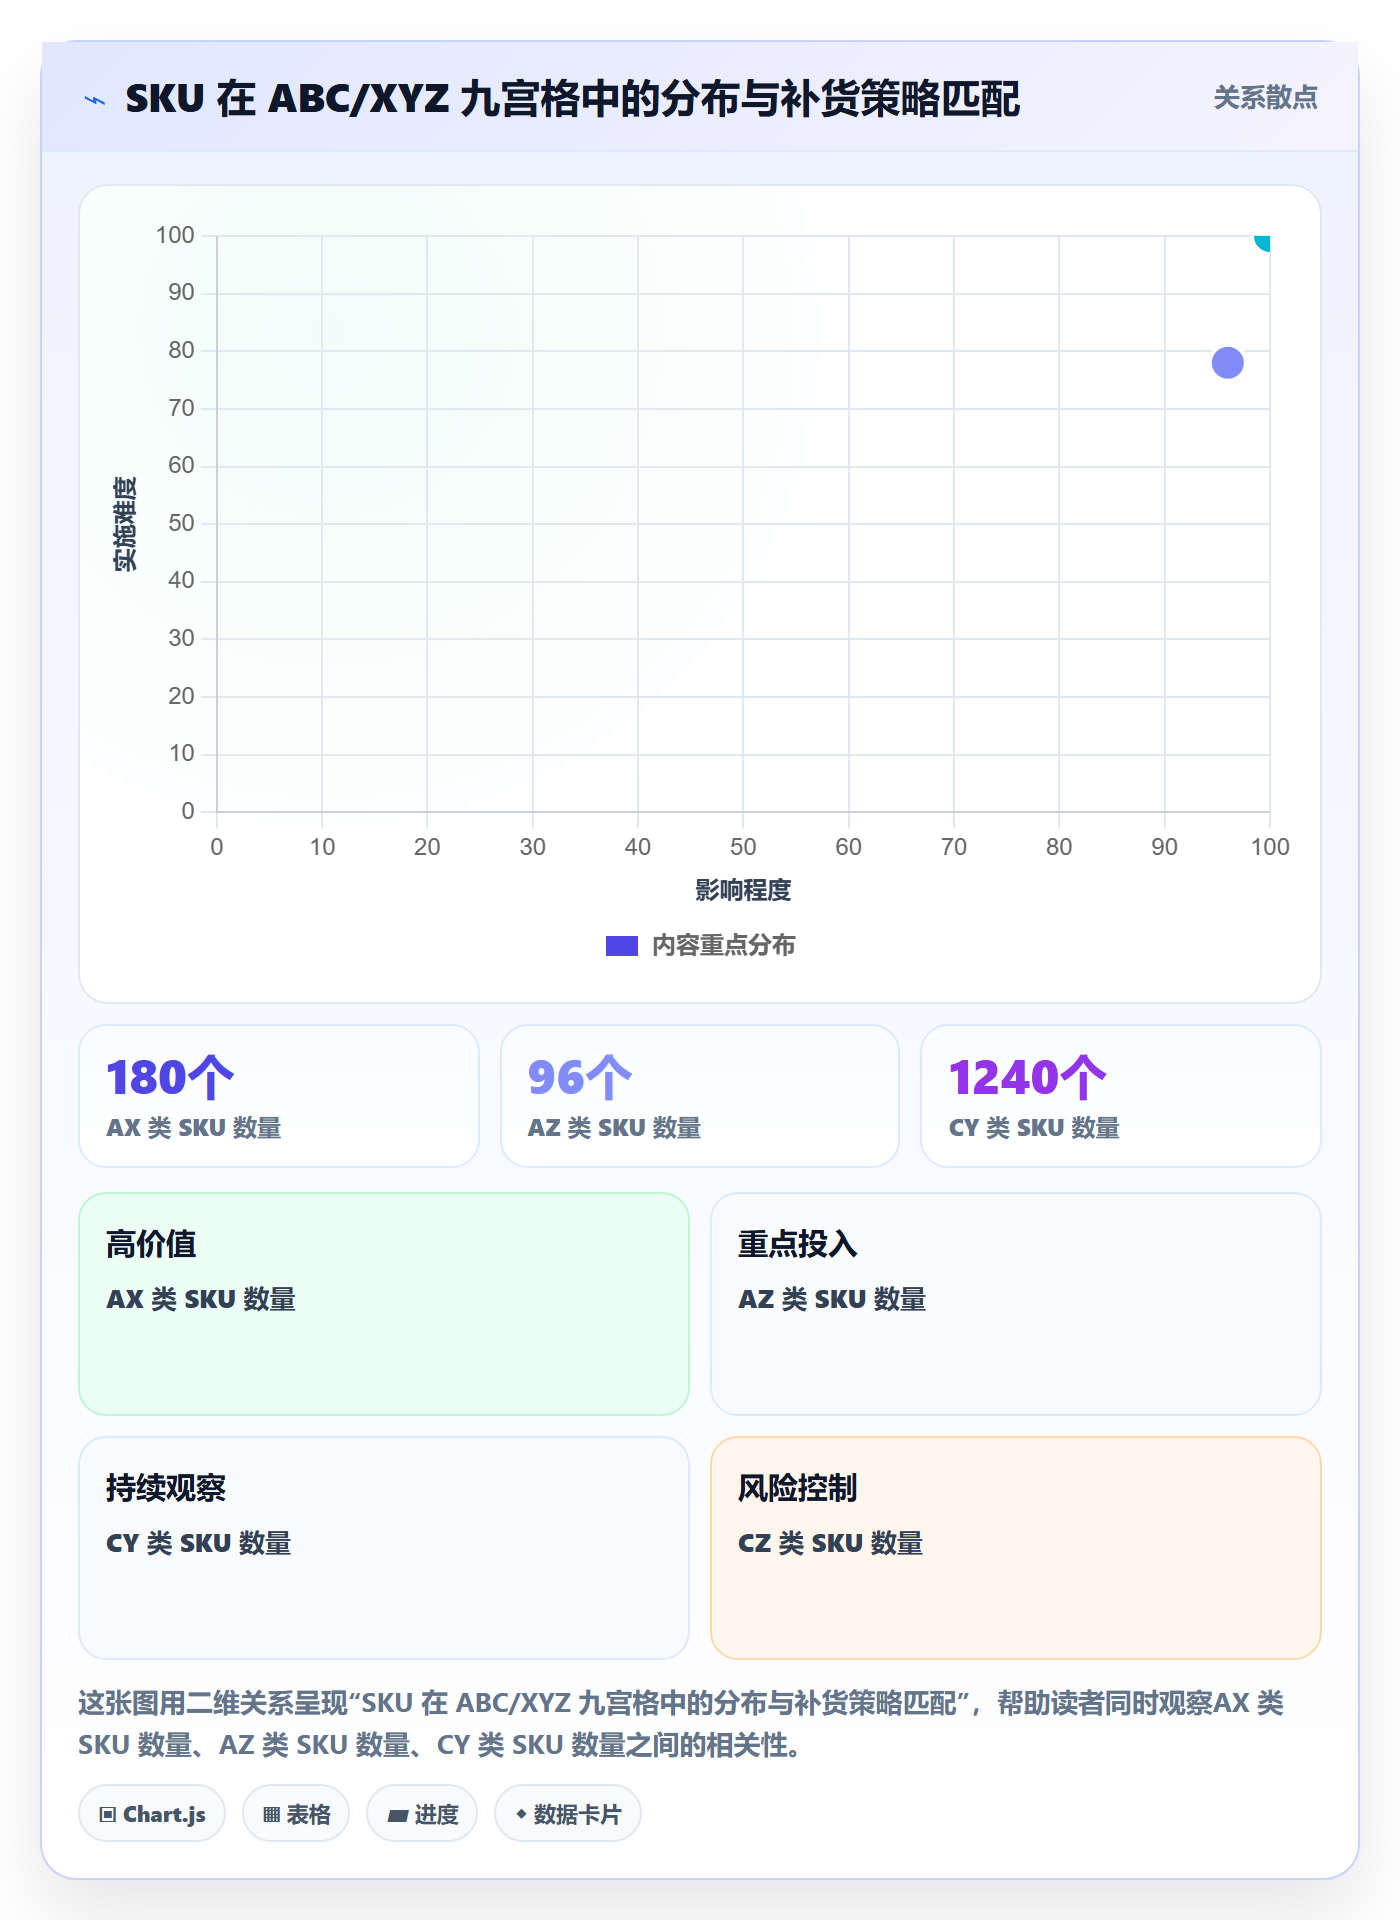Select the purple scatter data point
The height and width of the screenshot is (1920, 1400).
pos(1227,362)
